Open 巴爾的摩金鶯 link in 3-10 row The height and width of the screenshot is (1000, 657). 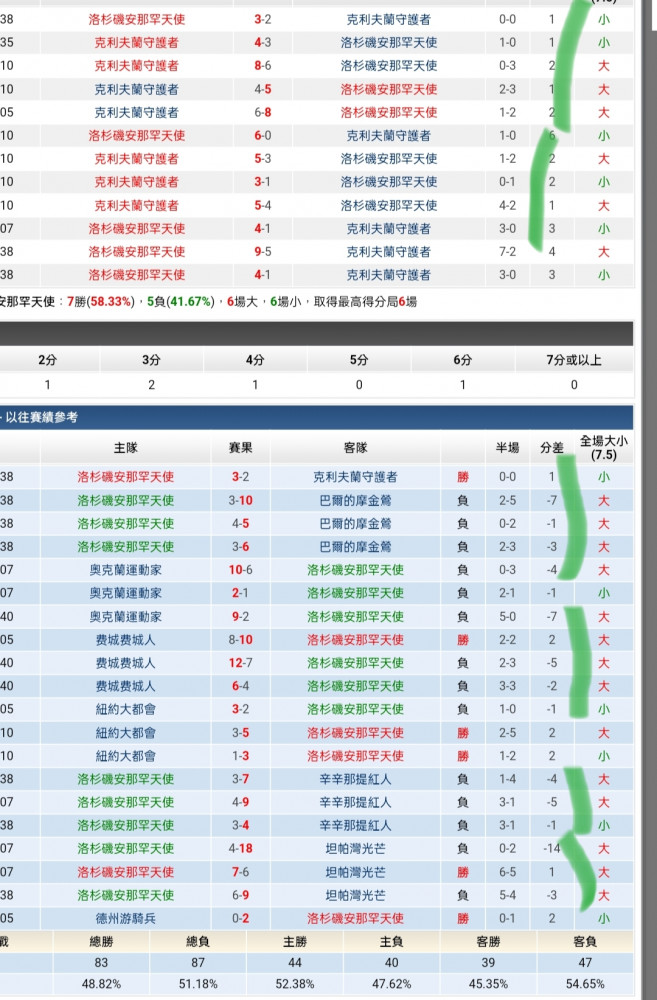tap(355, 500)
